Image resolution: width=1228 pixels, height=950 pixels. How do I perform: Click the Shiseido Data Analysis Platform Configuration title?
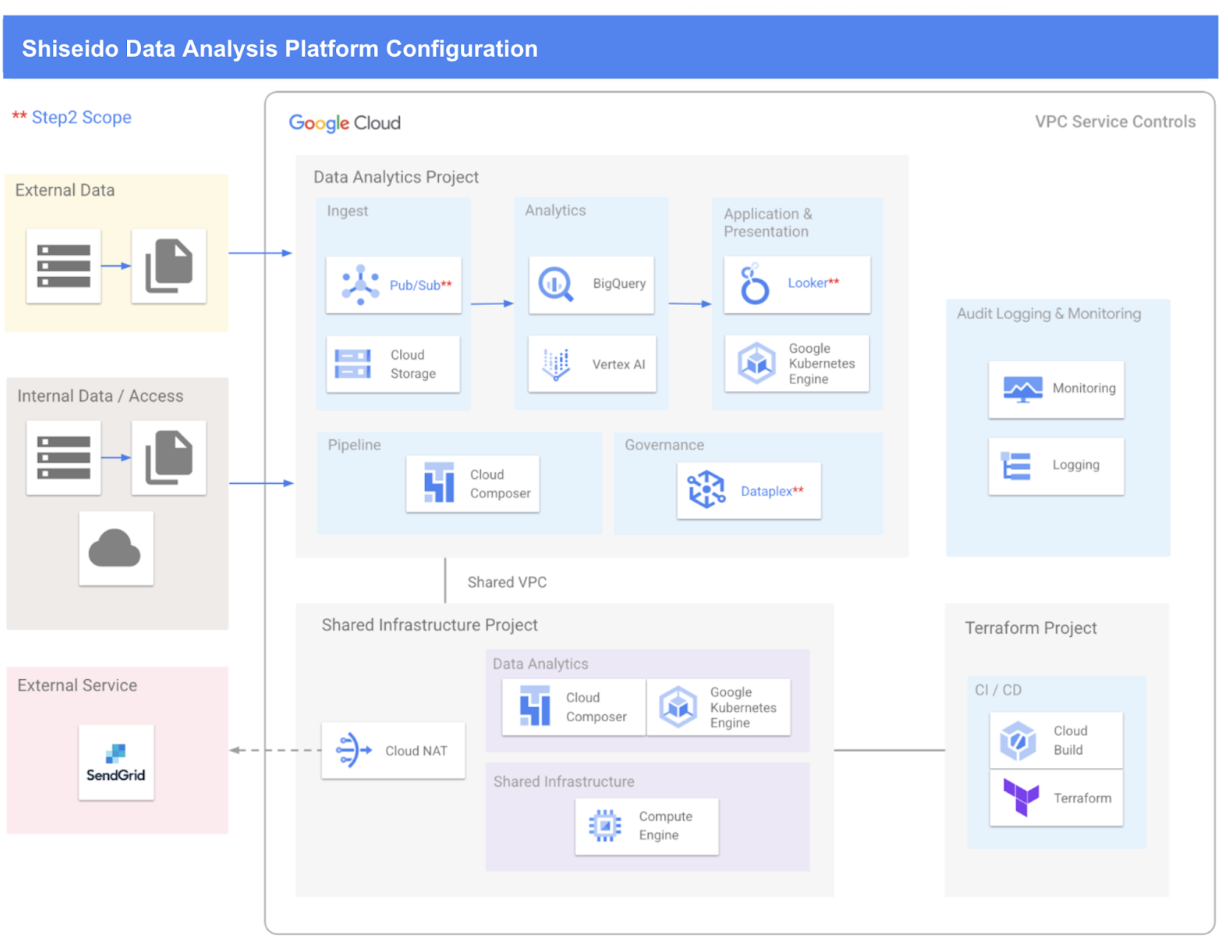click(x=280, y=48)
